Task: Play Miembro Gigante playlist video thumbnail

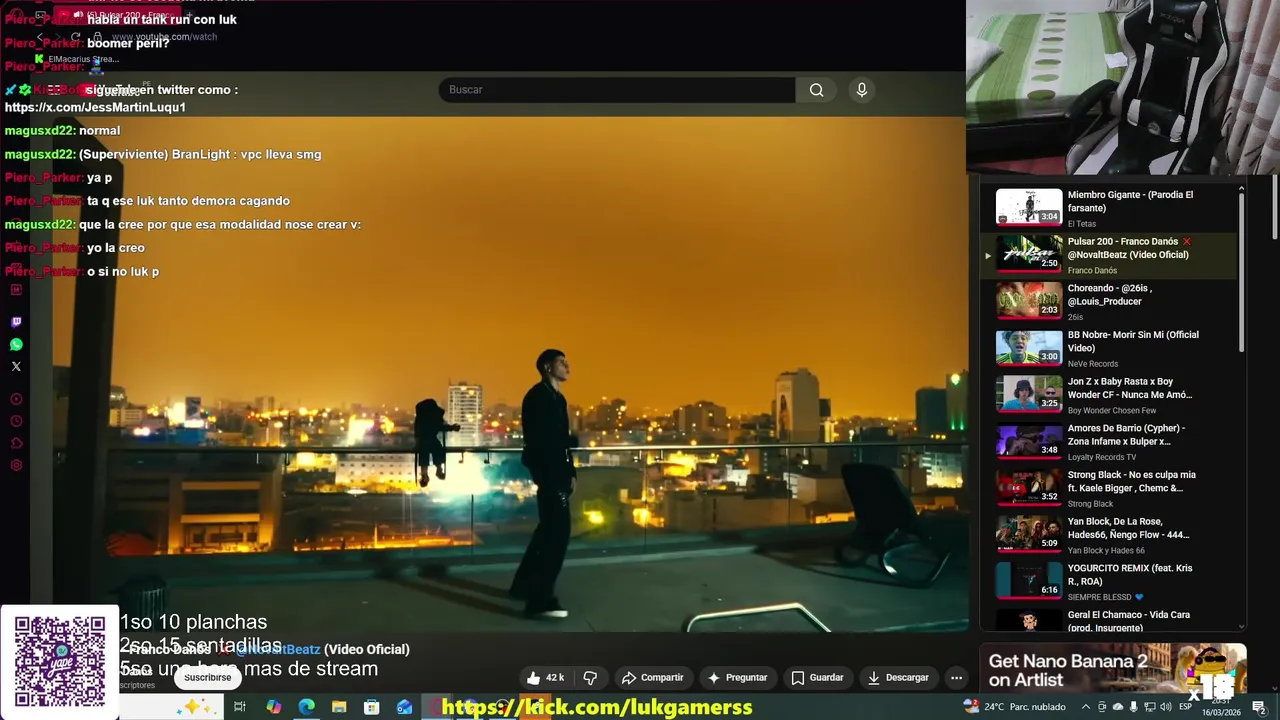Action: pyautogui.click(x=1029, y=207)
